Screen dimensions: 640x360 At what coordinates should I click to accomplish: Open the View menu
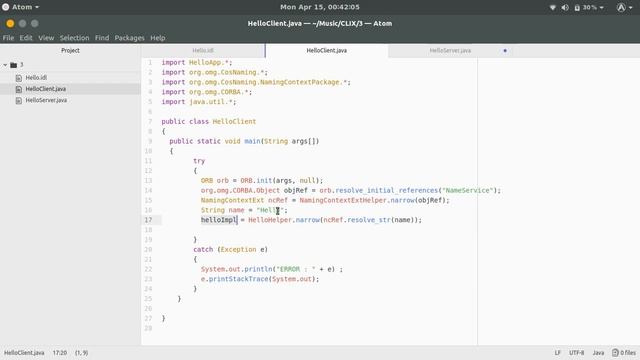click(46, 38)
